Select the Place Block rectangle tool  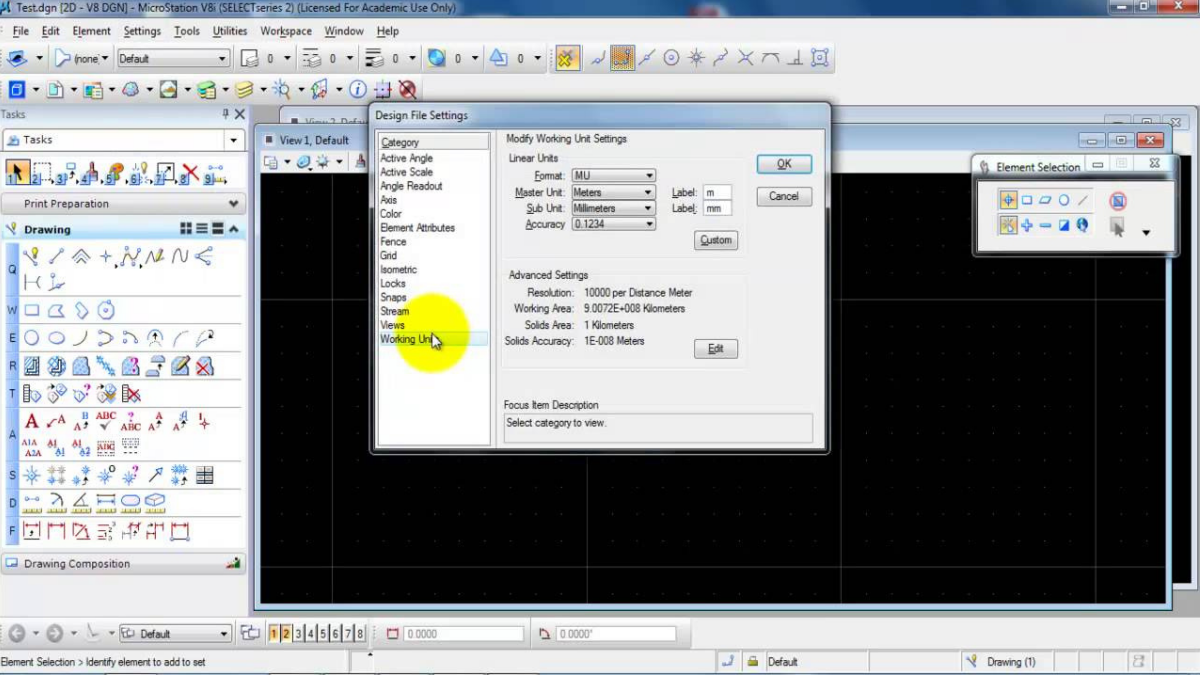(32, 311)
